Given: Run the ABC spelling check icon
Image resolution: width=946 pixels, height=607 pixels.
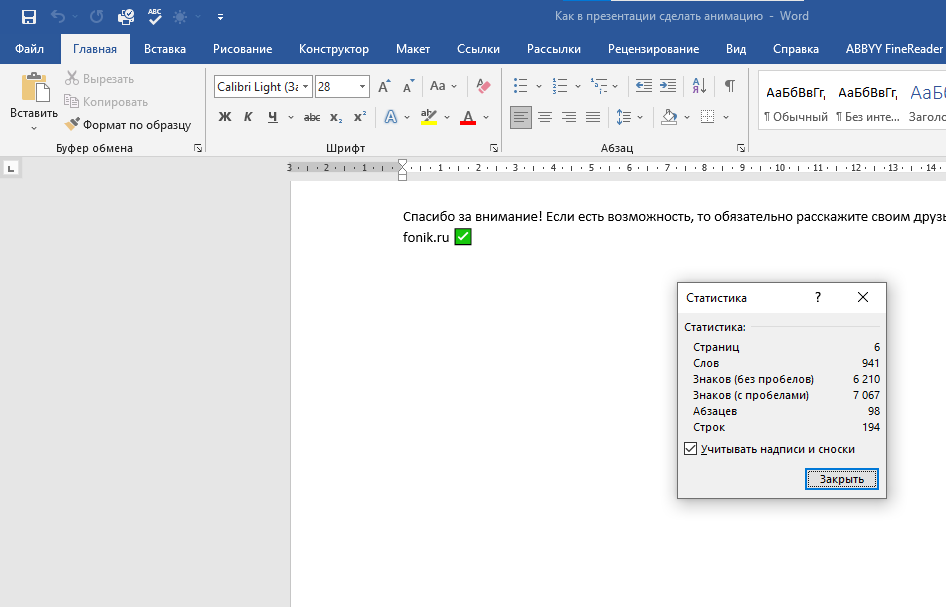Looking at the screenshot, I should (154, 16).
